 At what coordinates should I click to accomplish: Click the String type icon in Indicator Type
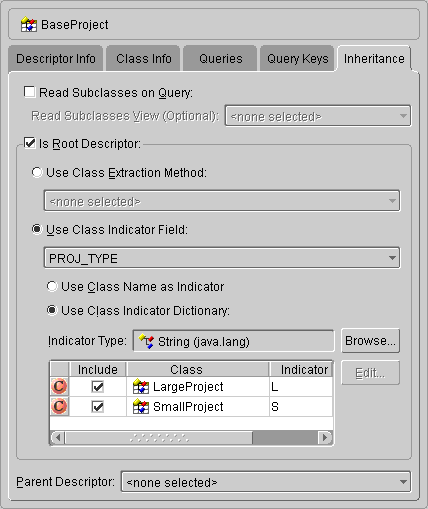click(146, 341)
